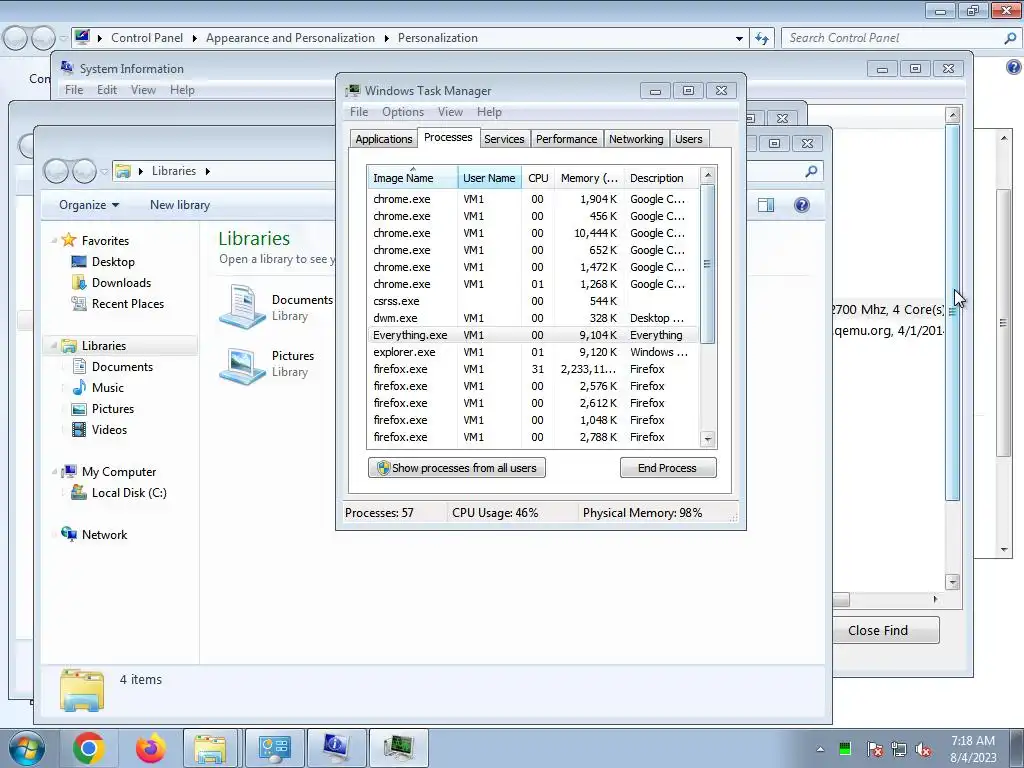Click System Information vertical scrollbar thumb
The width and height of the screenshot is (1024, 768).
[x=953, y=312]
